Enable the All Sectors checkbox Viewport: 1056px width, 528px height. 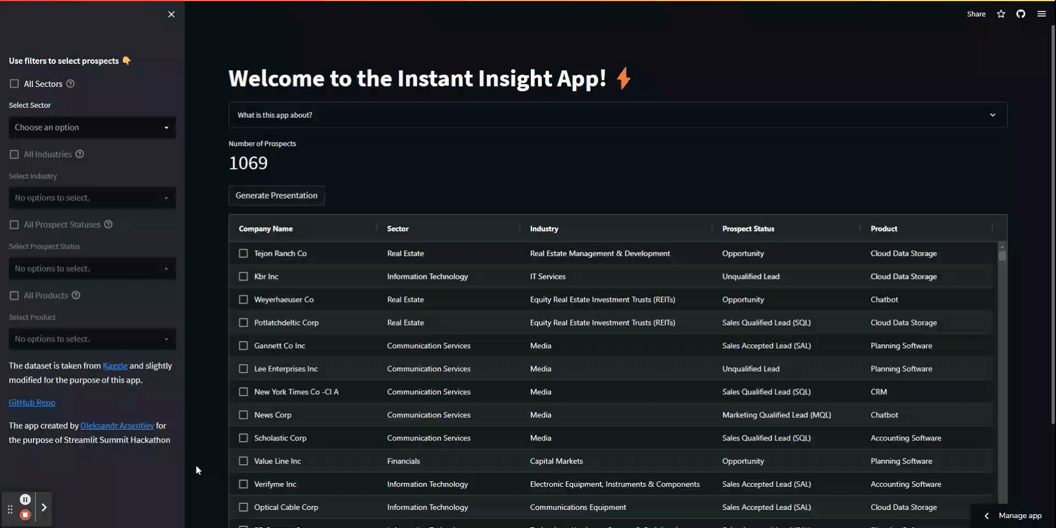click(x=14, y=84)
